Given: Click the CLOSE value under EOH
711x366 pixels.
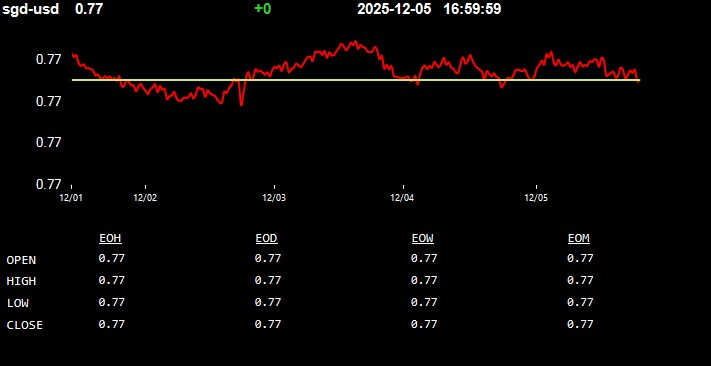Looking at the screenshot, I should tap(112, 324).
